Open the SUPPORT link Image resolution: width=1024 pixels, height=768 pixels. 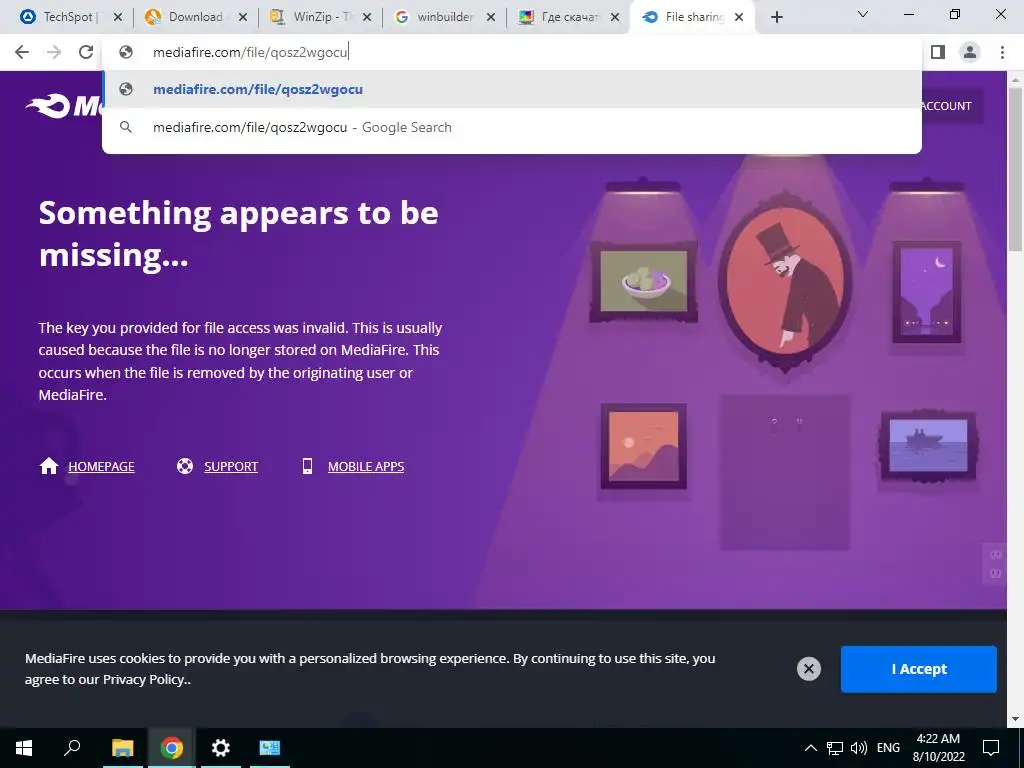pos(231,466)
